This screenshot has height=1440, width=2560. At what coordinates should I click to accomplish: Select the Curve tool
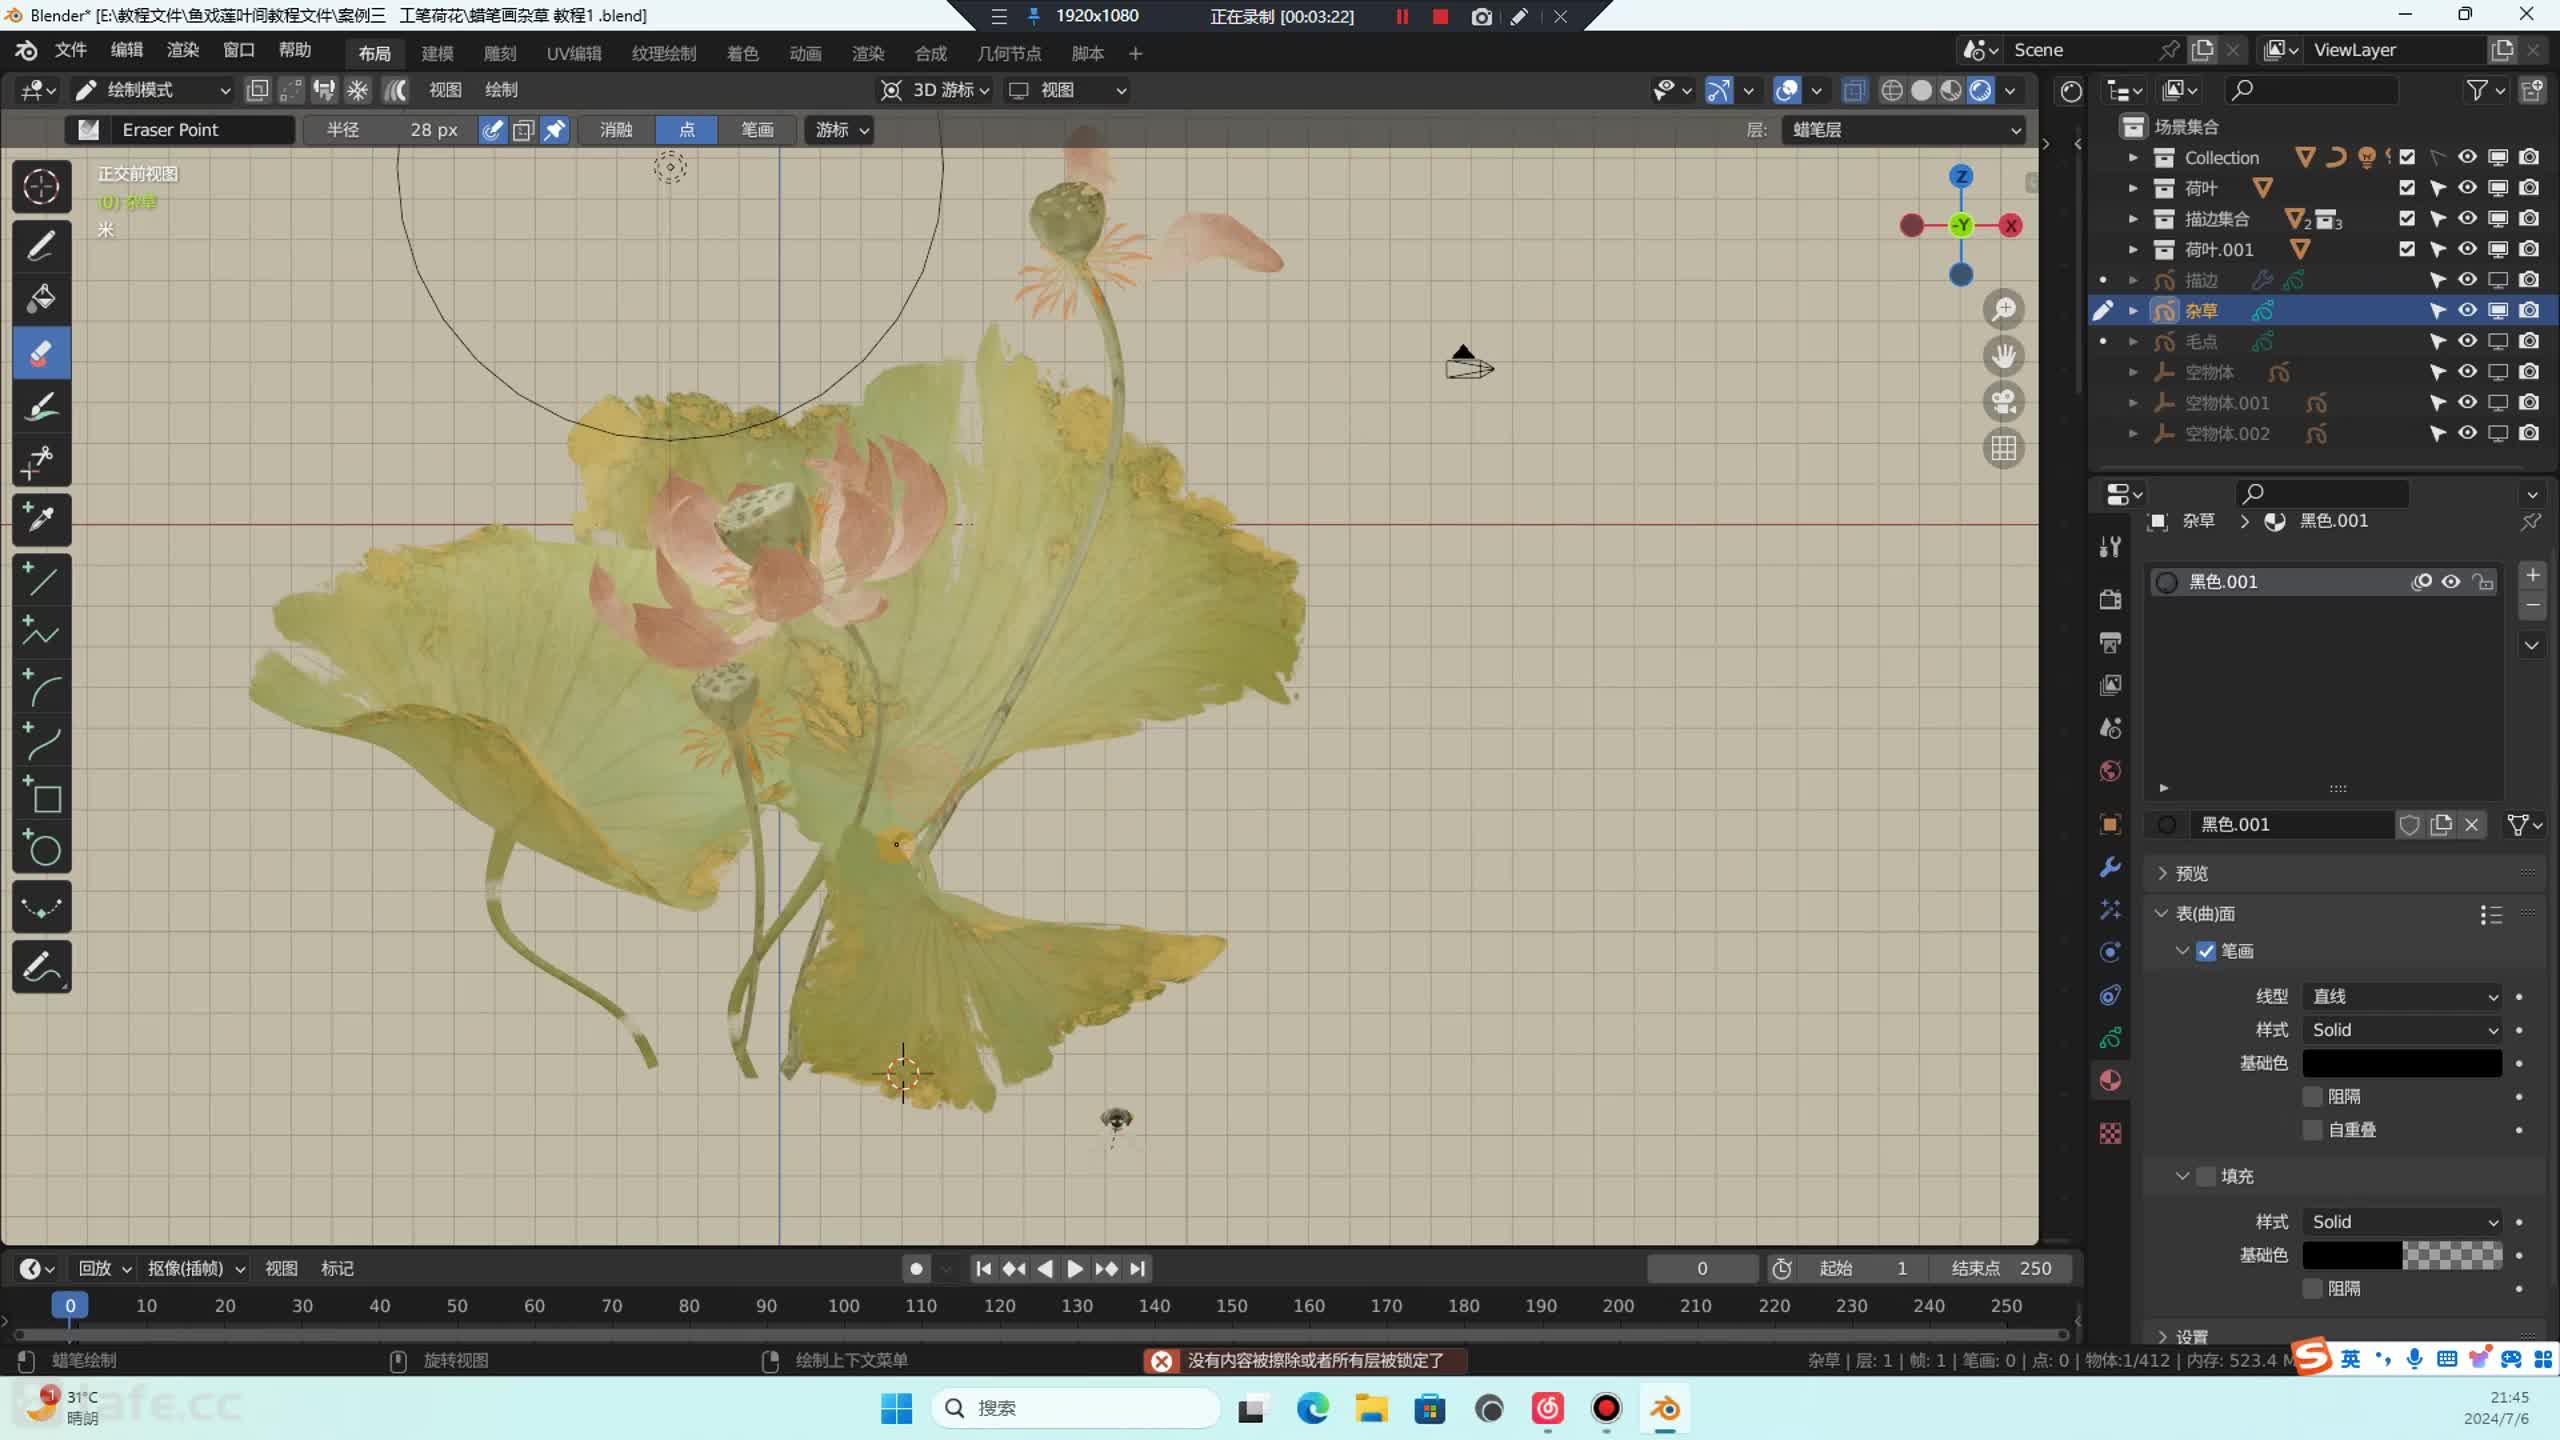point(41,741)
